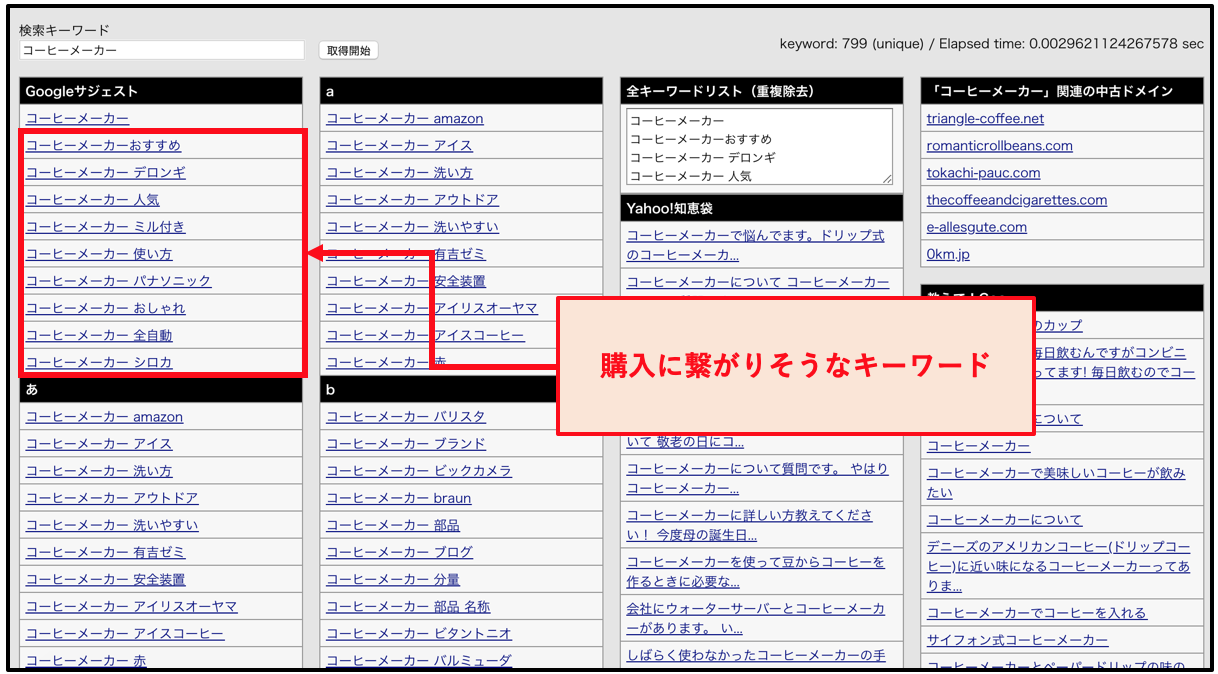Screen dimensions: 1218x674
Task: Open the サイフォン式コーヒーメーカー link
Action: click(1017, 640)
